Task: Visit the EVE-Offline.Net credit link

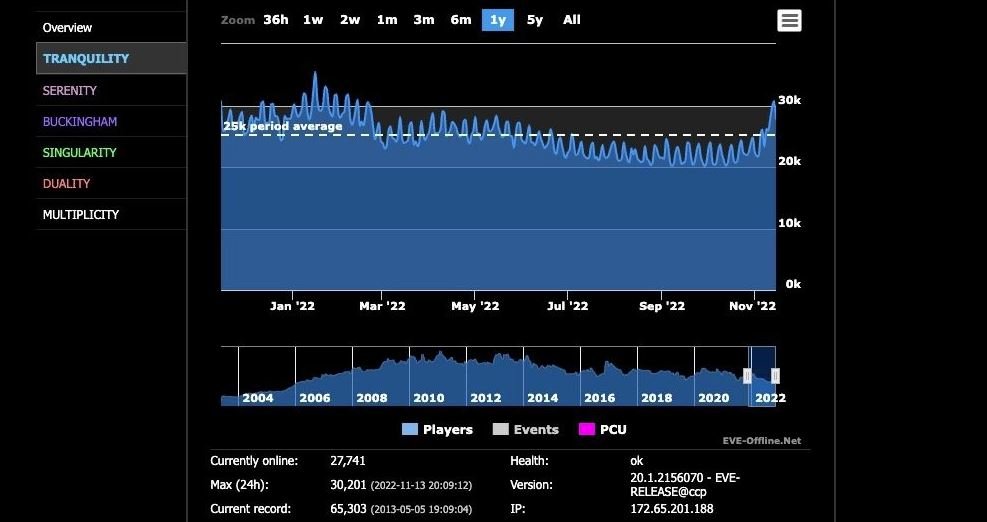Action: [762, 440]
